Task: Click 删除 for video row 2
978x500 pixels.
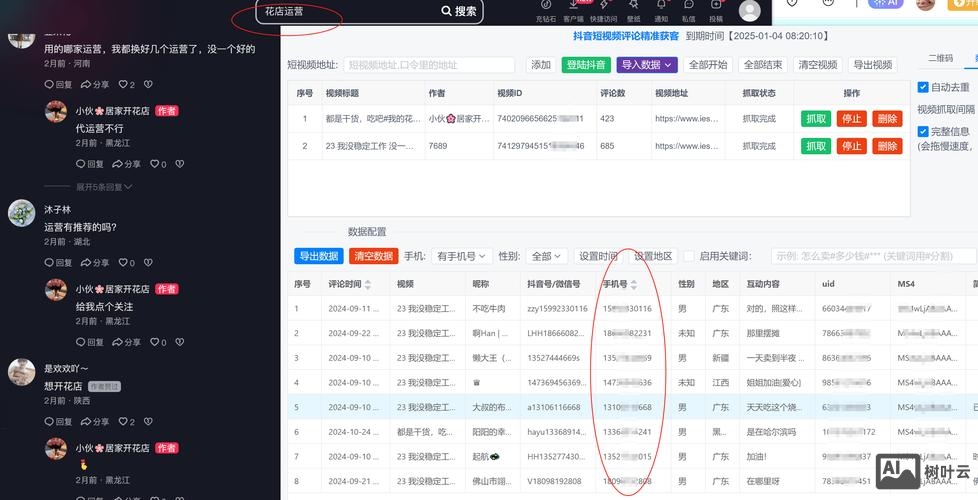Action: point(887,146)
